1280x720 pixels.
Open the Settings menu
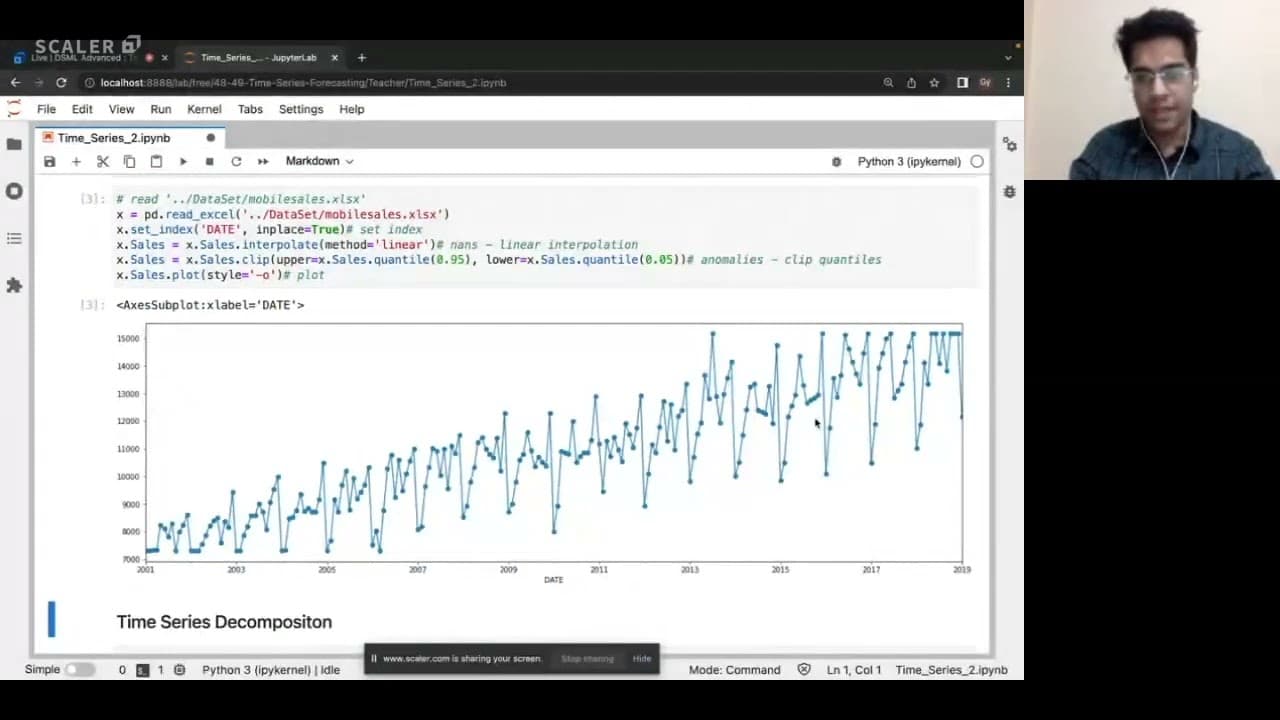click(x=301, y=109)
